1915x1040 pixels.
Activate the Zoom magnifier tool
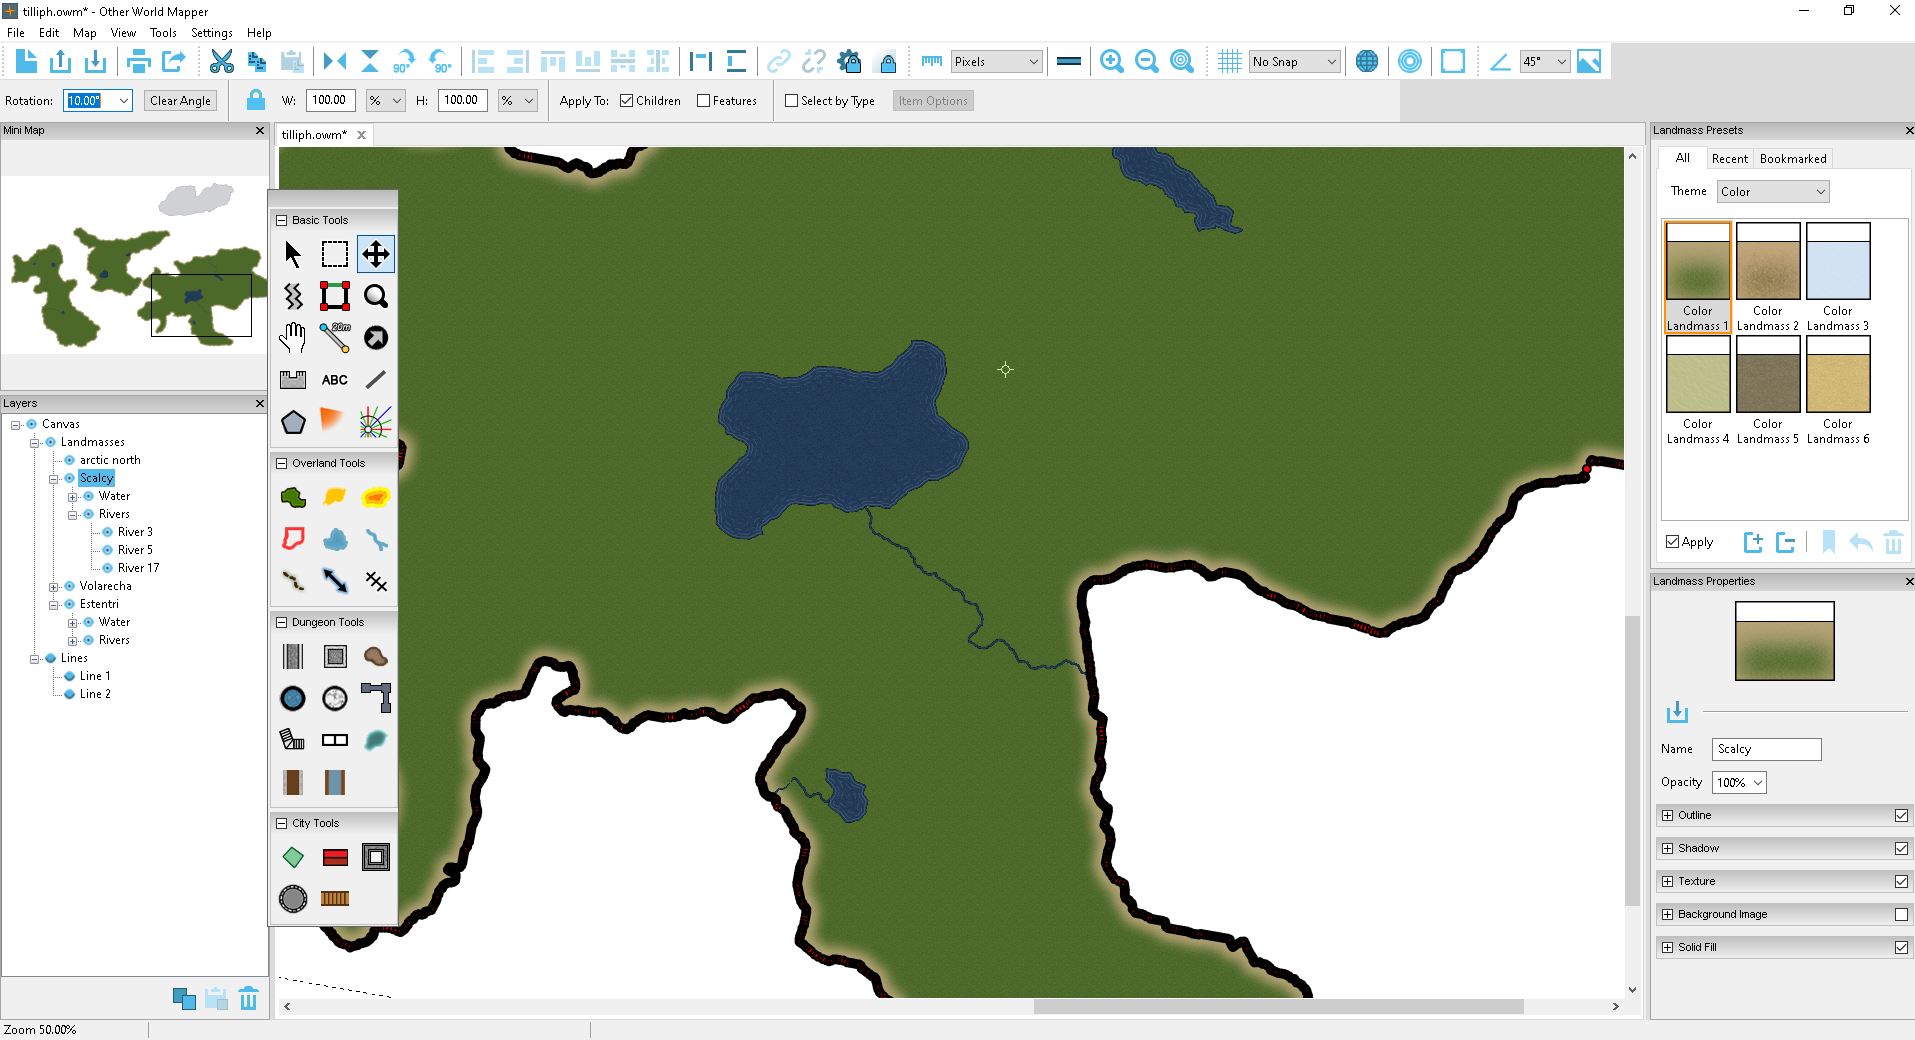(x=376, y=296)
